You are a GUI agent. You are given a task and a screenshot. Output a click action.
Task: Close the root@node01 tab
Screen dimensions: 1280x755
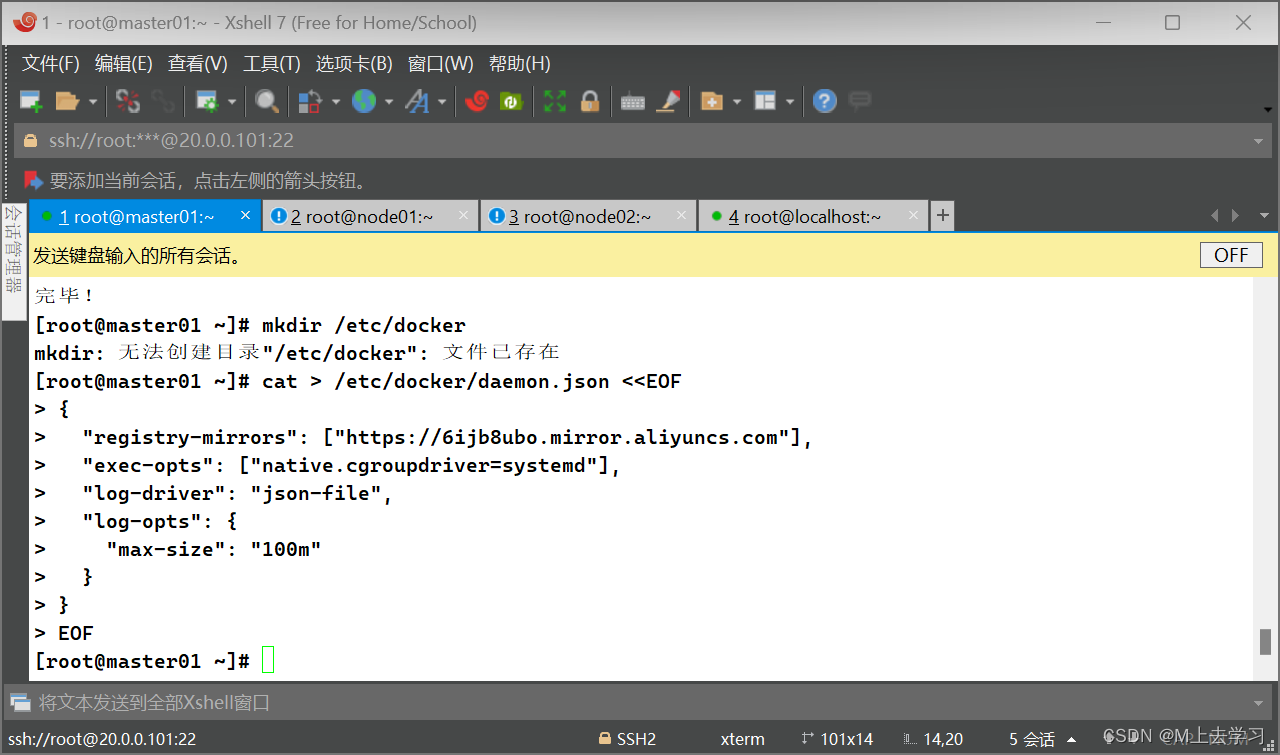[x=464, y=215]
